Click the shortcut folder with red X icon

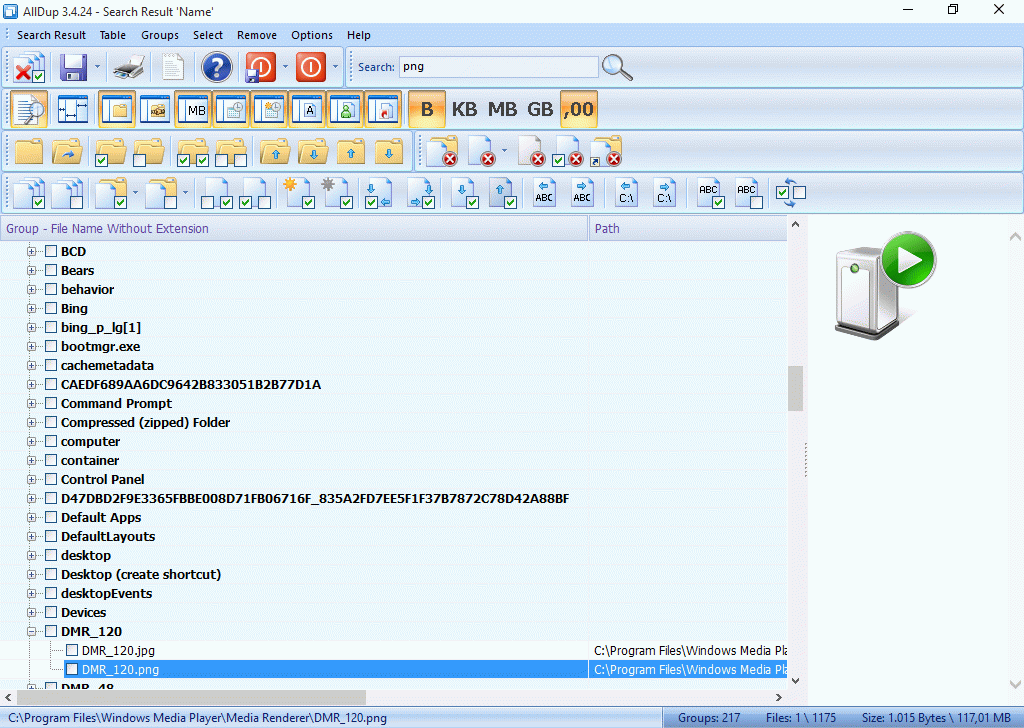605,151
